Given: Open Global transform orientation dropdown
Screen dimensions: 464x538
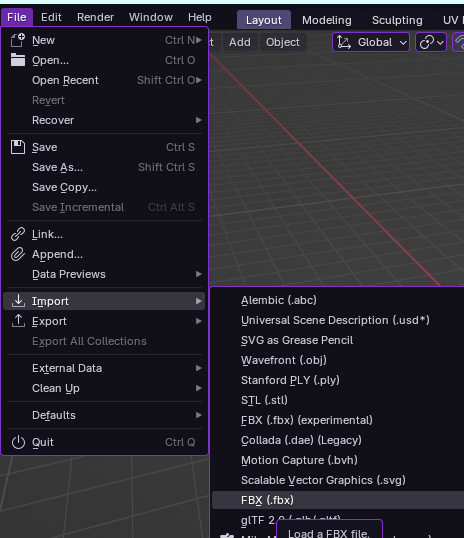Looking at the screenshot, I should tap(371, 42).
